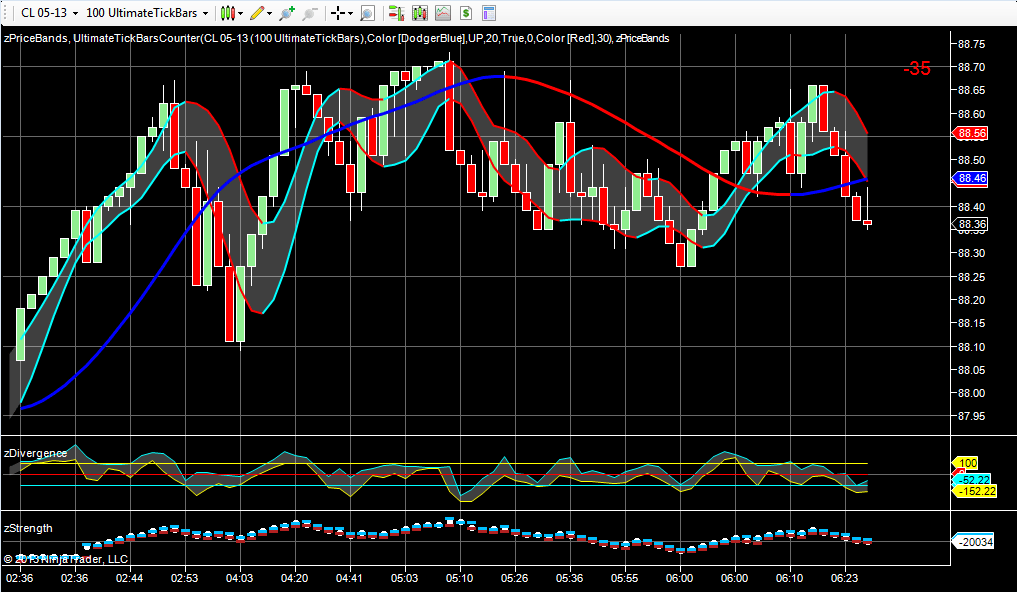The height and width of the screenshot is (592, 1017).
Task: Open the chart properties window icon
Action: point(489,13)
